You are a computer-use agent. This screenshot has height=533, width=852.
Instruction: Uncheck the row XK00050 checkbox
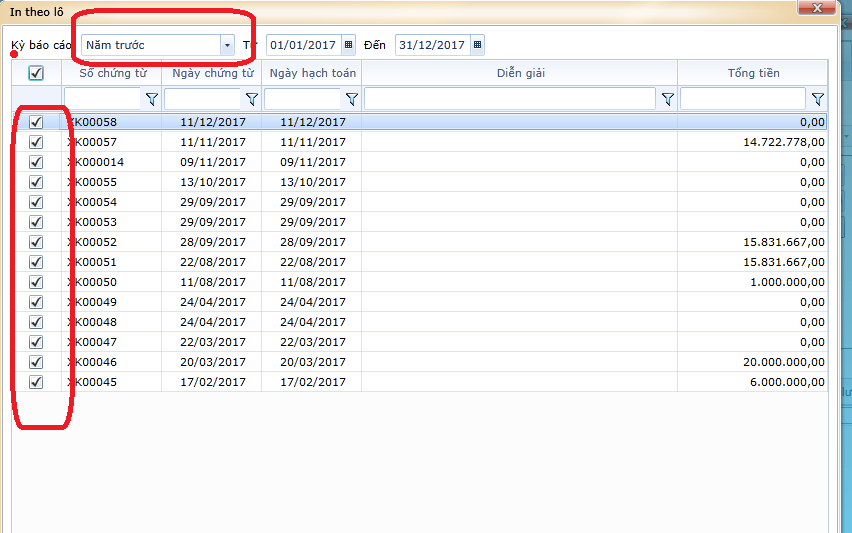point(36,282)
